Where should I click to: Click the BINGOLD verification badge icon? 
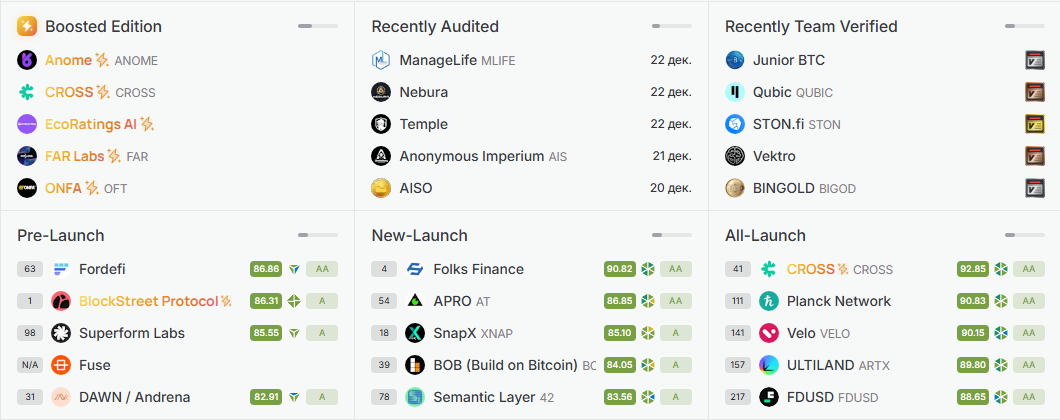click(x=1035, y=188)
